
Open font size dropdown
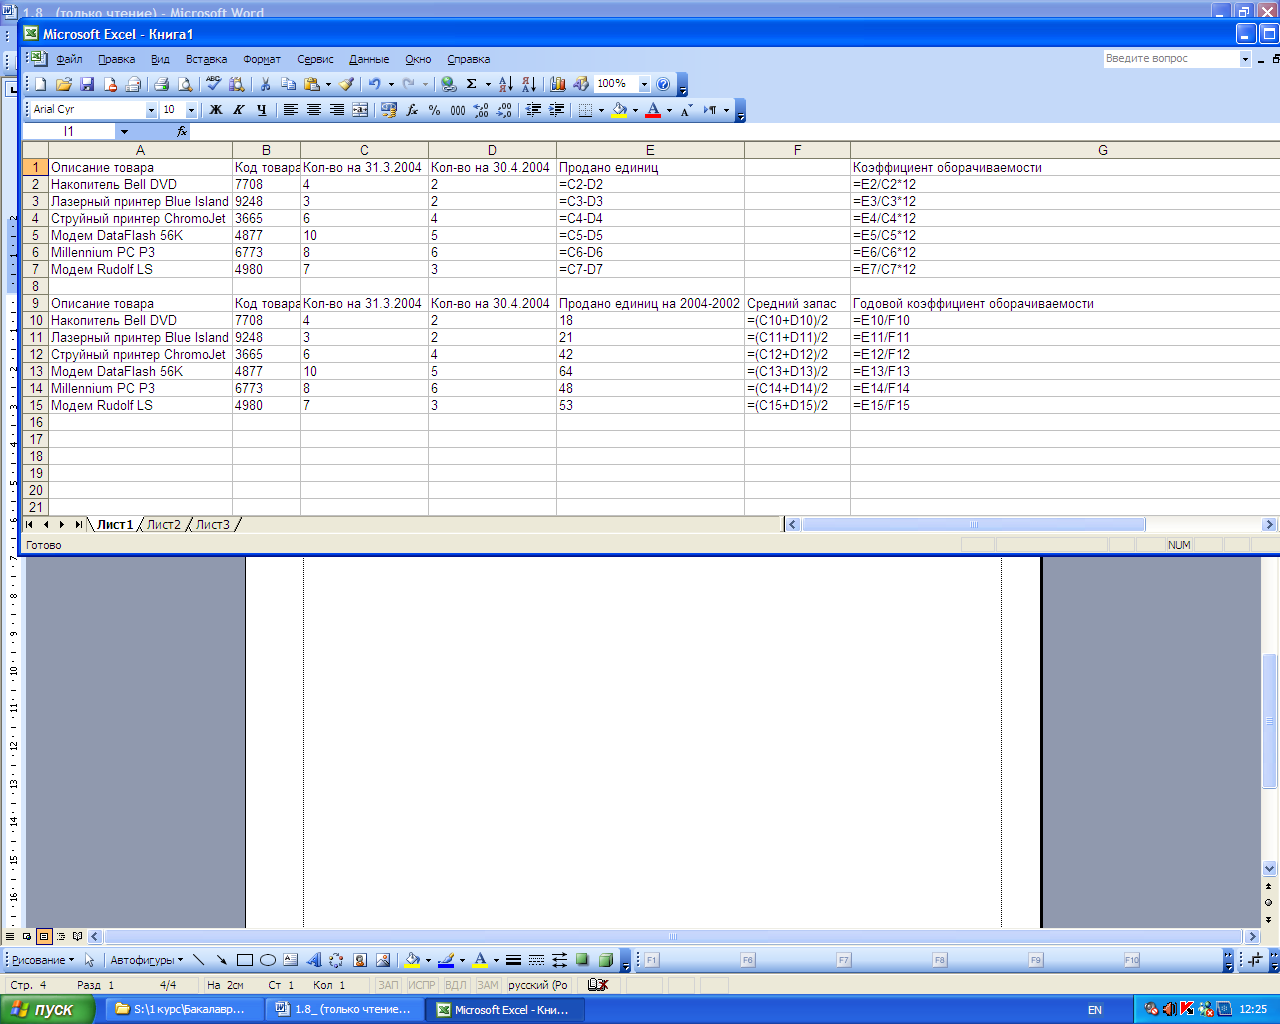pos(192,110)
